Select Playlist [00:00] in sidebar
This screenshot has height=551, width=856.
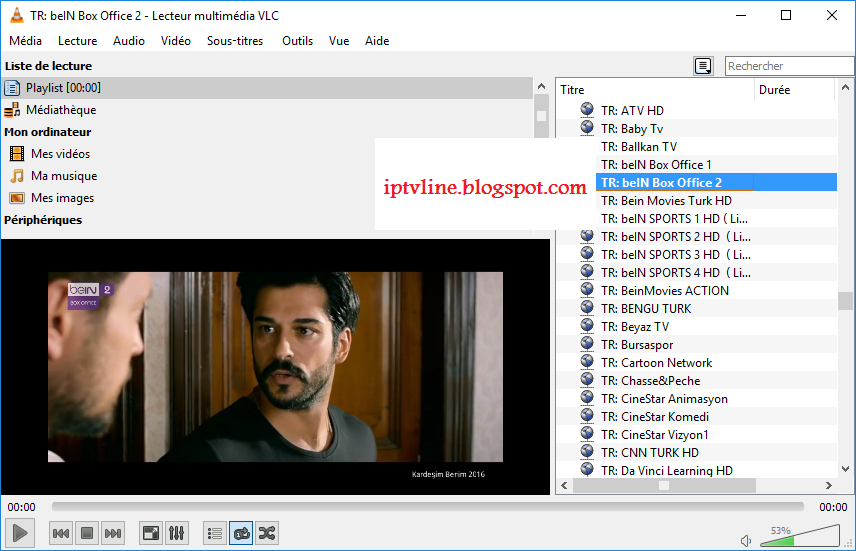click(x=267, y=88)
